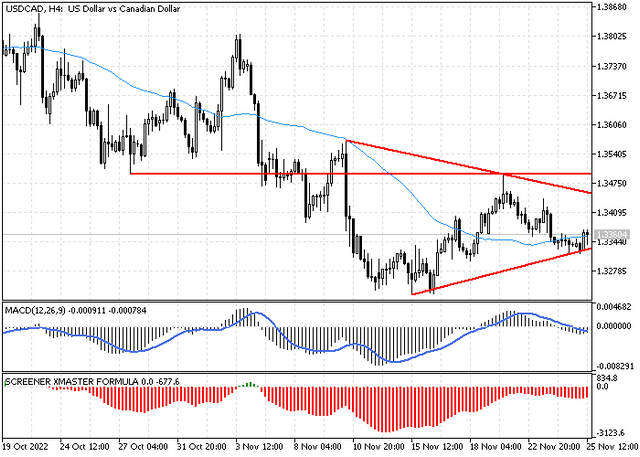Click the 1.38025 price scale value
The width and height of the screenshot is (640, 457).
611,37
